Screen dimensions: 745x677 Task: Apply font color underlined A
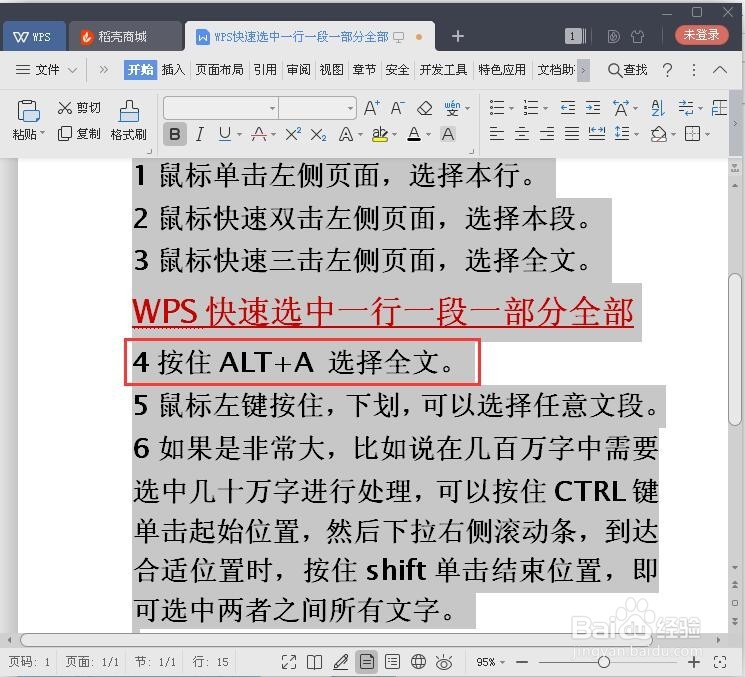pyautogui.click(x=414, y=134)
